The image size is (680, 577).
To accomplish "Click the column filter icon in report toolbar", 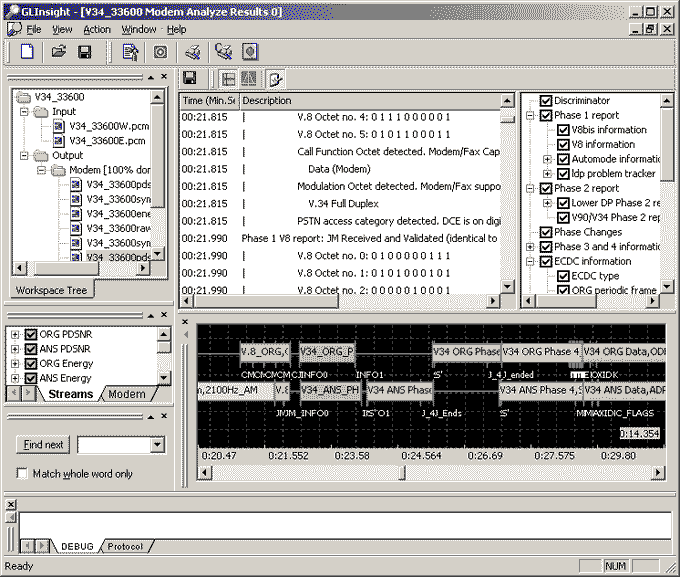I will 248,79.
